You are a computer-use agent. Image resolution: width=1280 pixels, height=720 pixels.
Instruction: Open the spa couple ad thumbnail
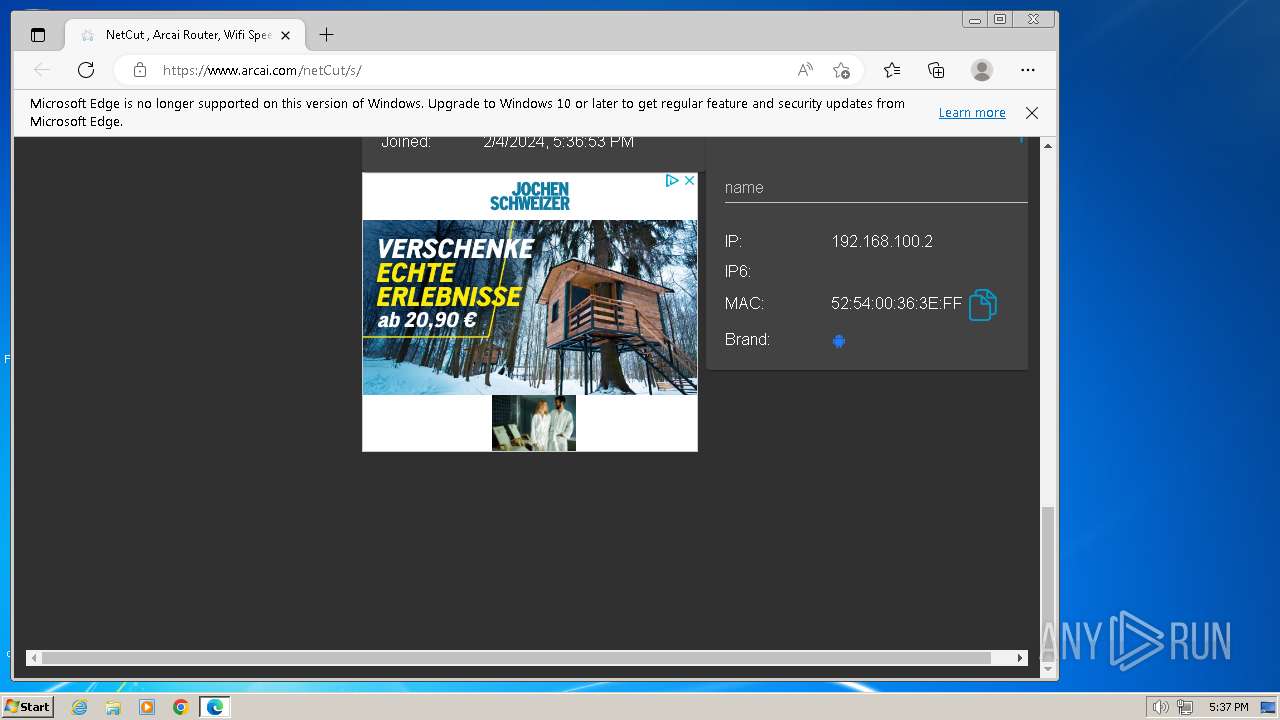534,423
